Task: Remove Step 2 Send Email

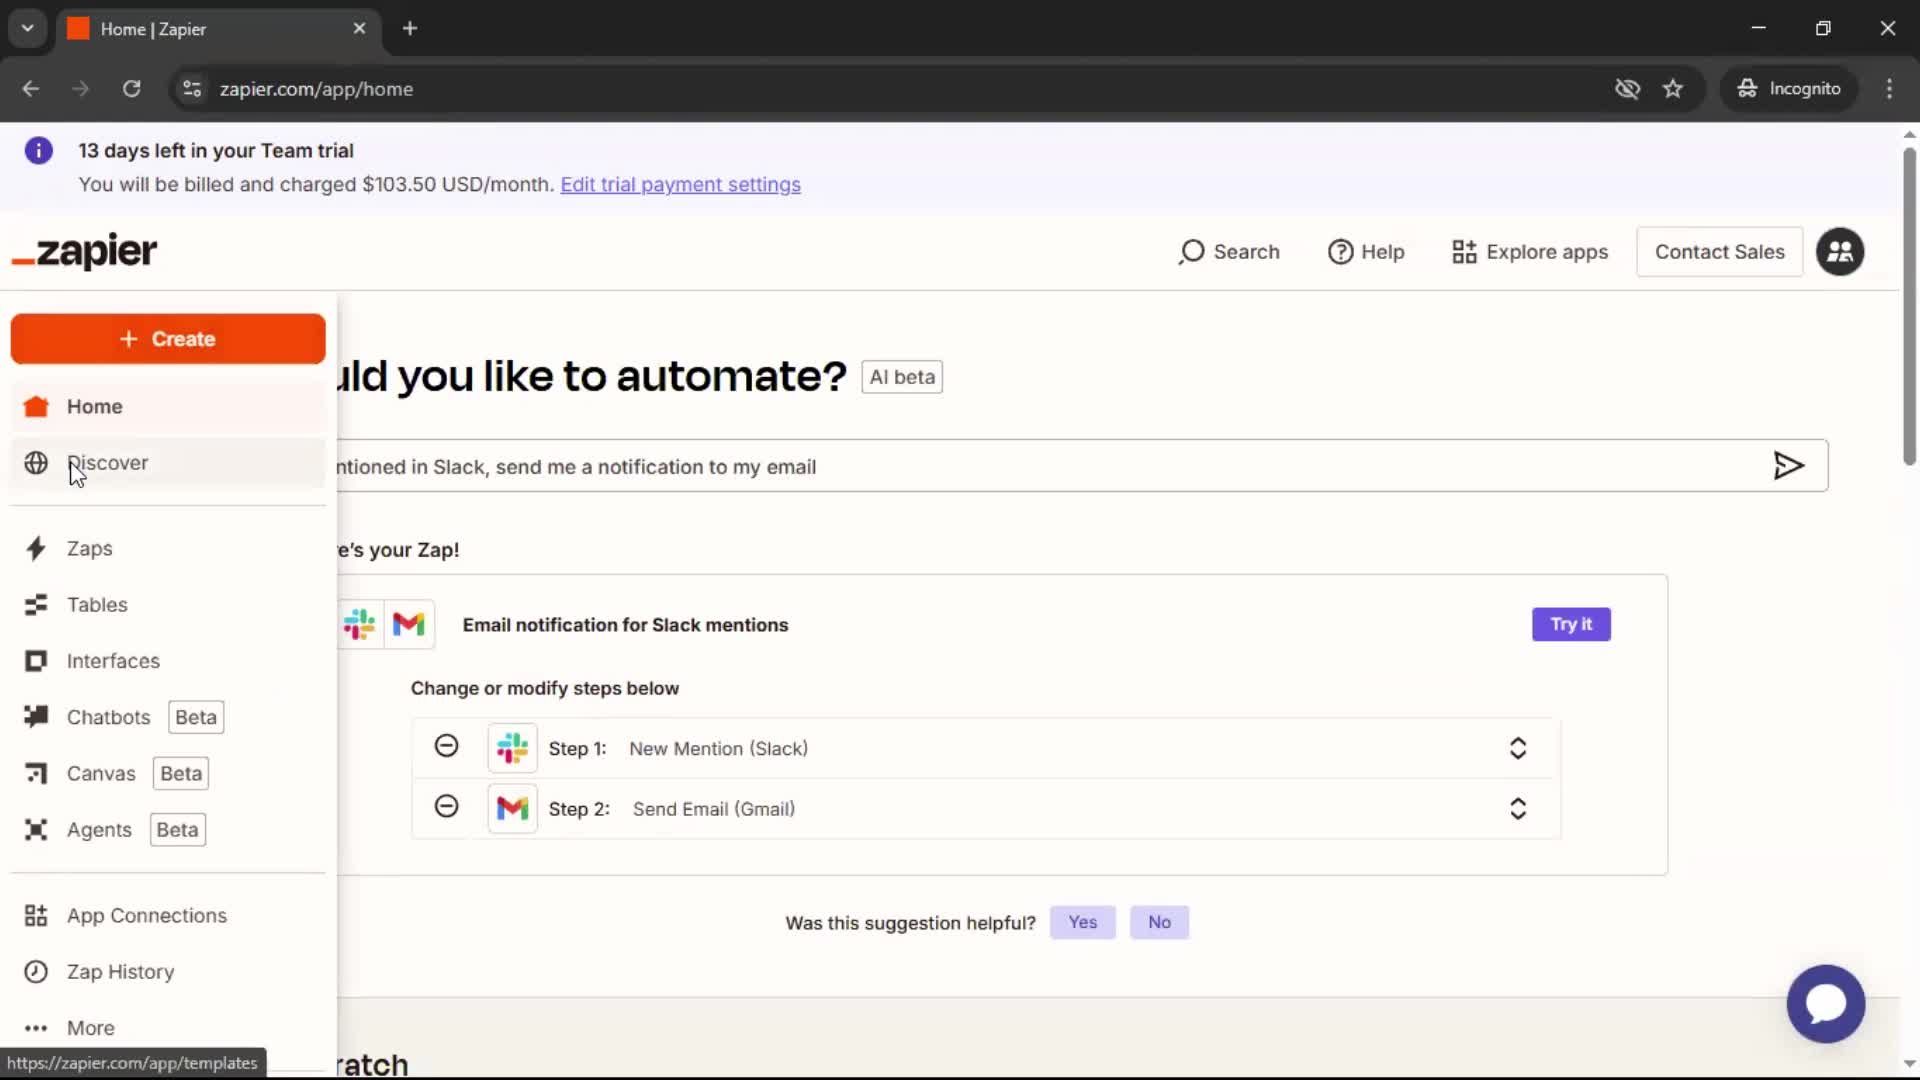Action: (446, 806)
